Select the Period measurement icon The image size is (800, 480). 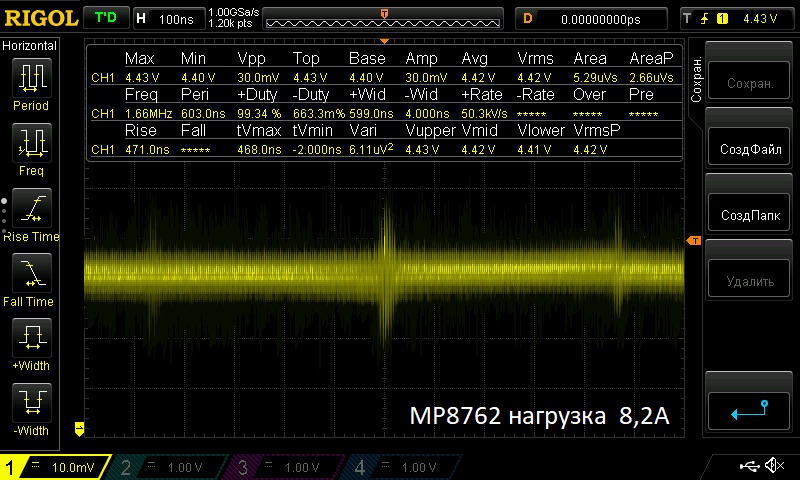tap(30, 82)
